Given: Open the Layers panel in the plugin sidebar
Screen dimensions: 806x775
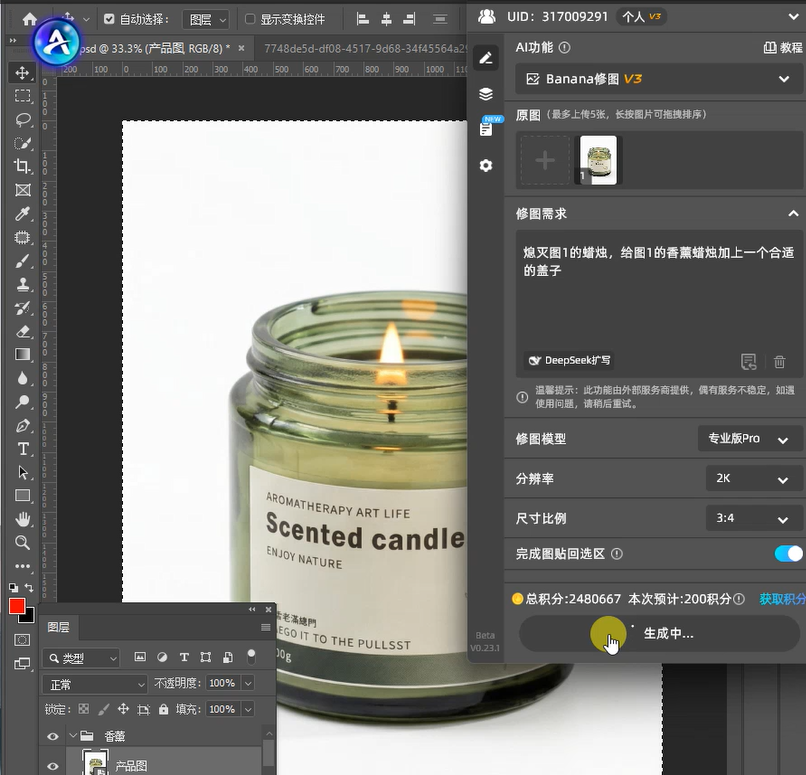Looking at the screenshot, I should (x=486, y=93).
